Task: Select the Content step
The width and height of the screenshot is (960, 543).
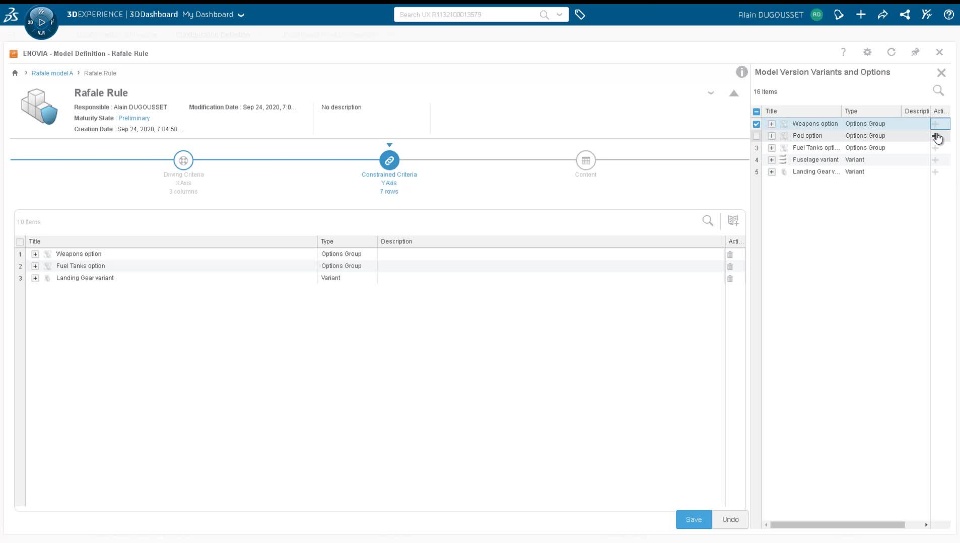Action: tap(585, 160)
